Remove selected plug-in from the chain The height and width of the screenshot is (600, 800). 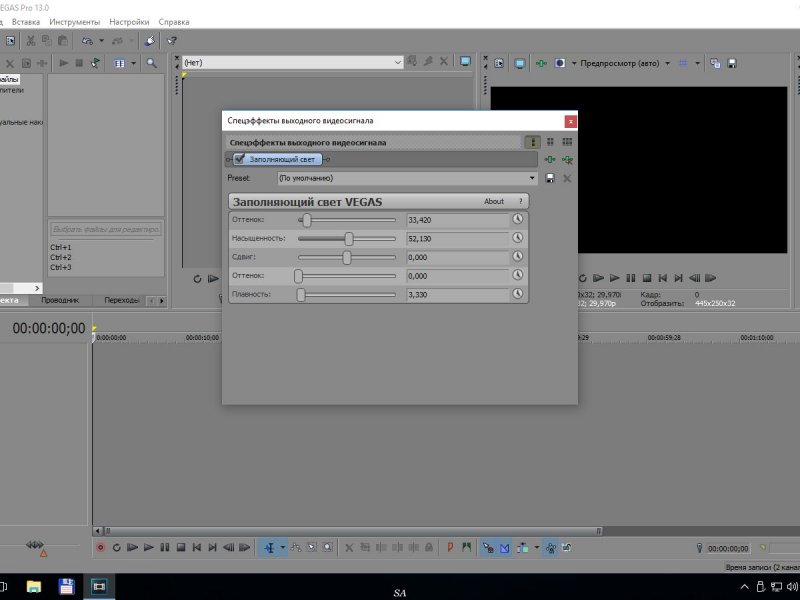click(567, 160)
